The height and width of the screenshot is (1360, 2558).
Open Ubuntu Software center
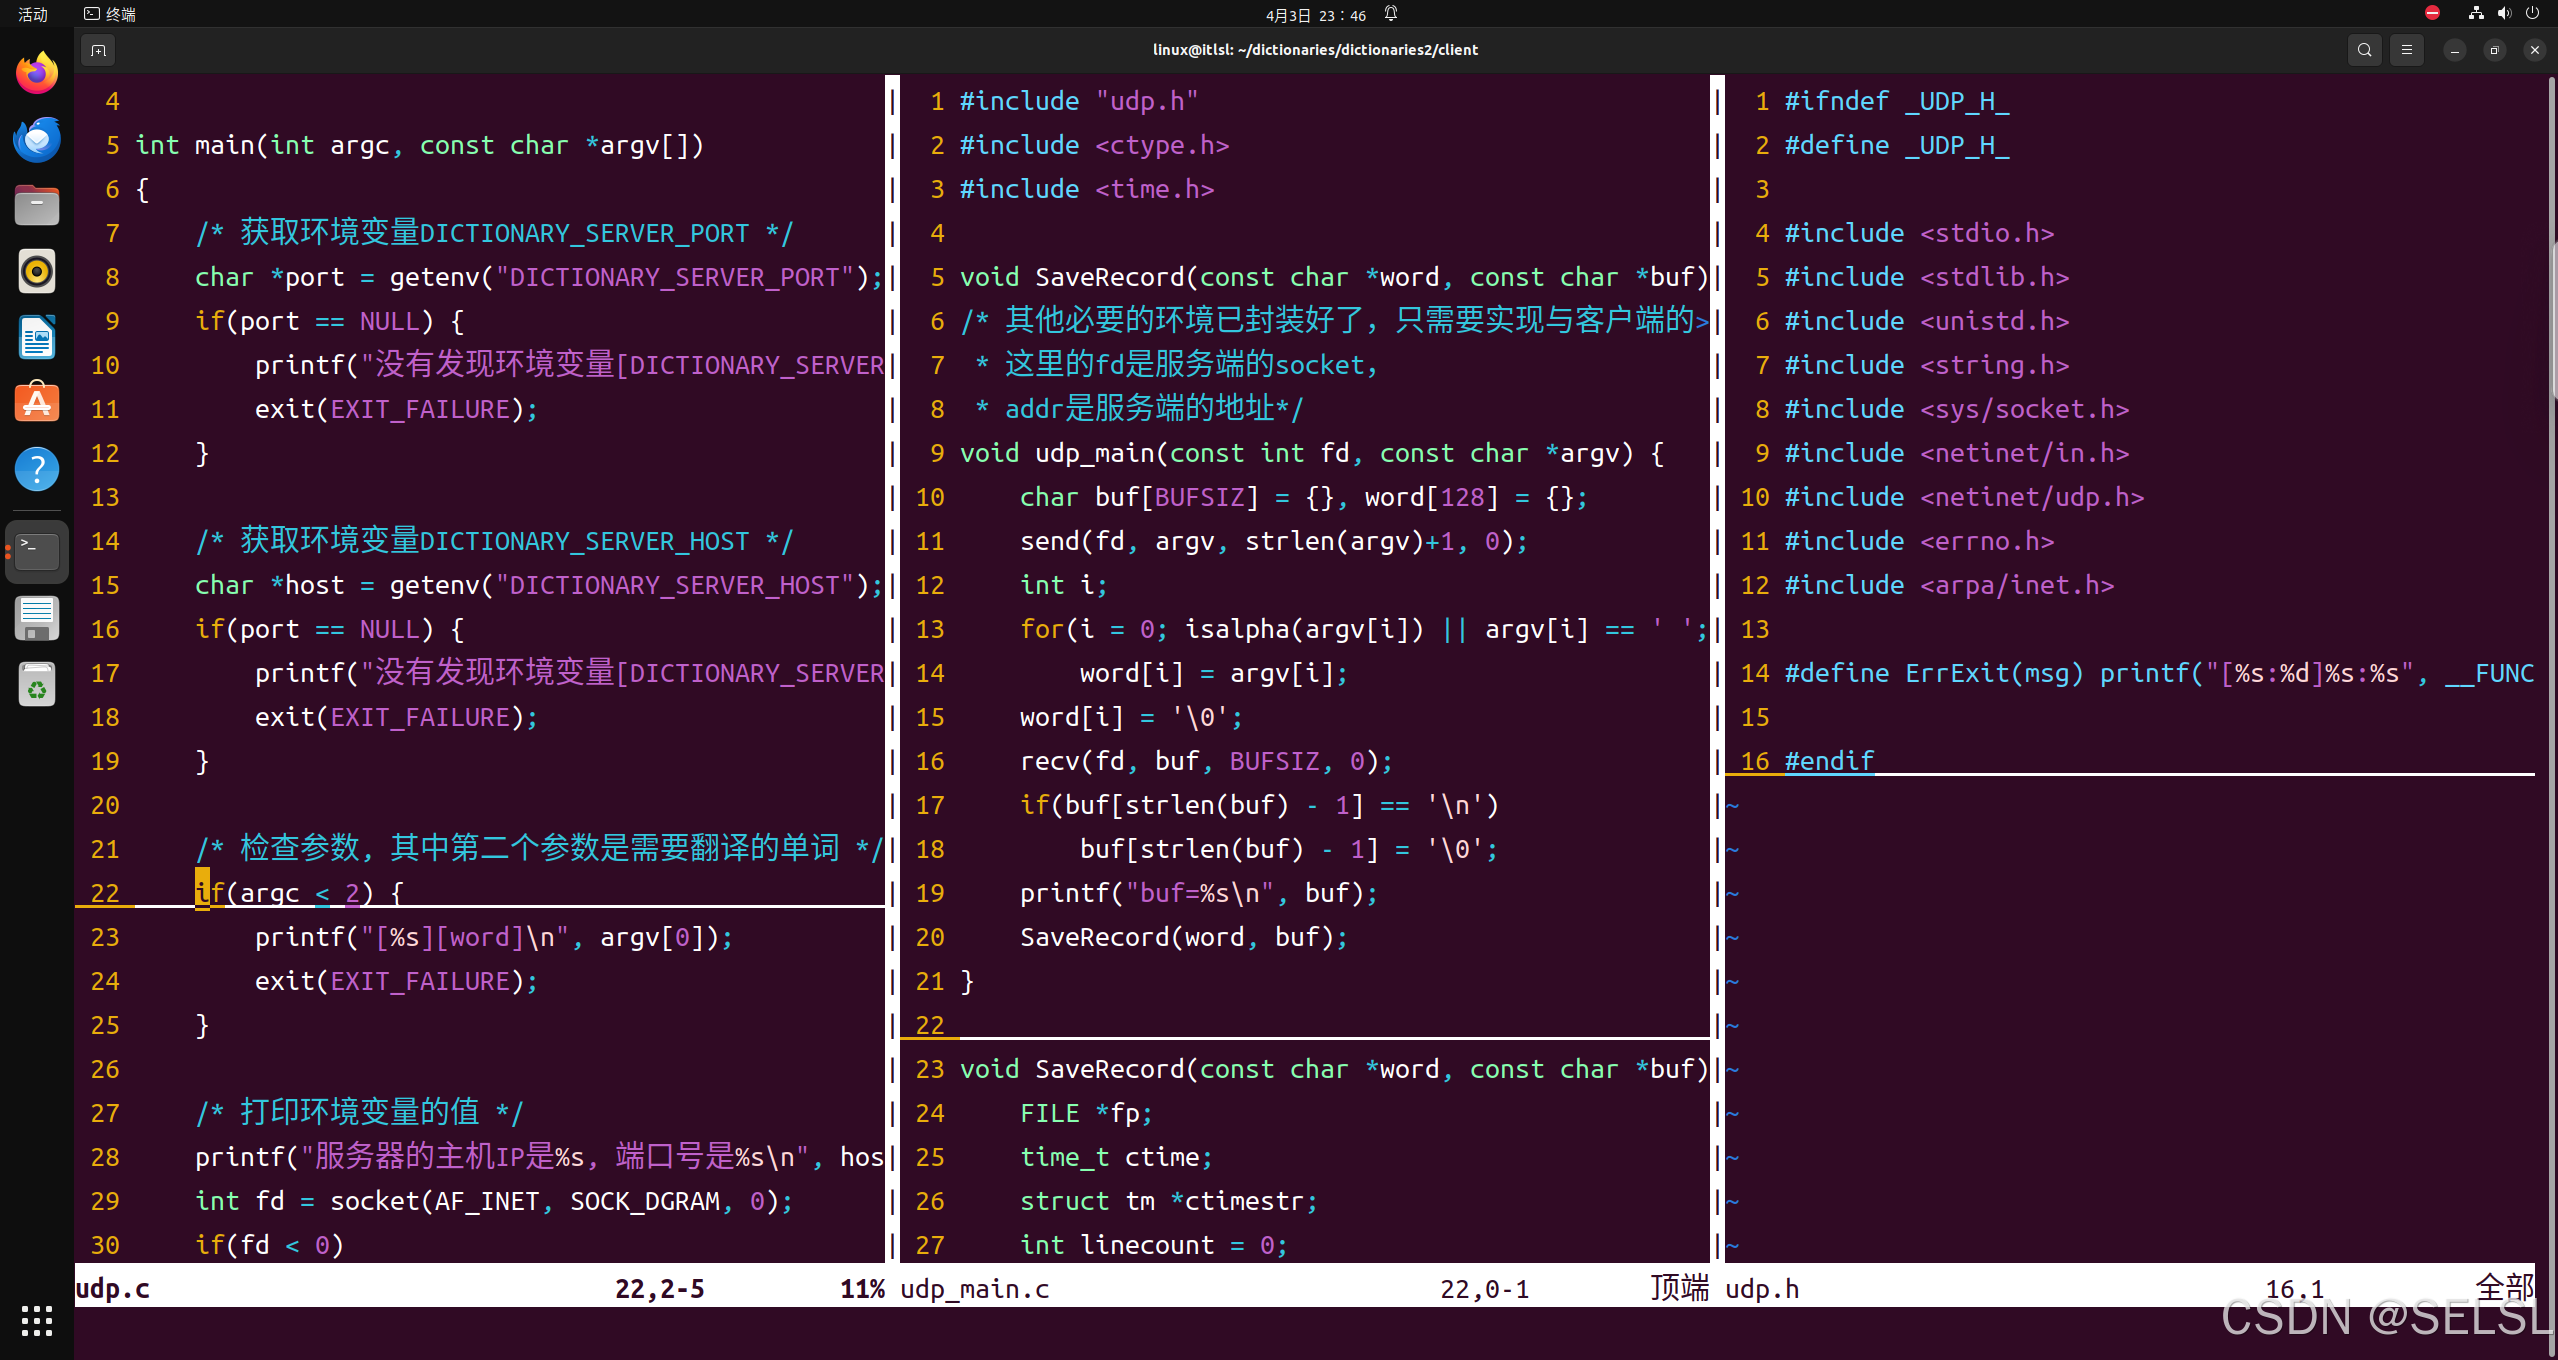36,402
